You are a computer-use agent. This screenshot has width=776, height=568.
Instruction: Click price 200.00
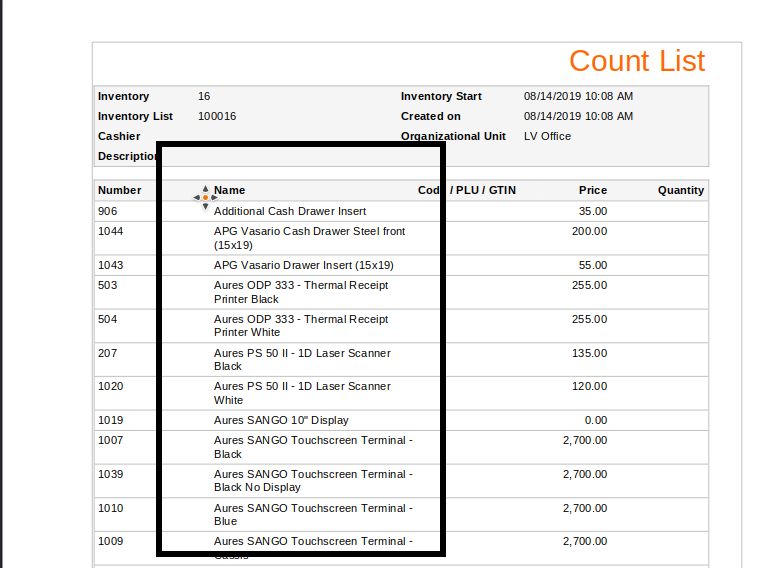[x=589, y=231]
